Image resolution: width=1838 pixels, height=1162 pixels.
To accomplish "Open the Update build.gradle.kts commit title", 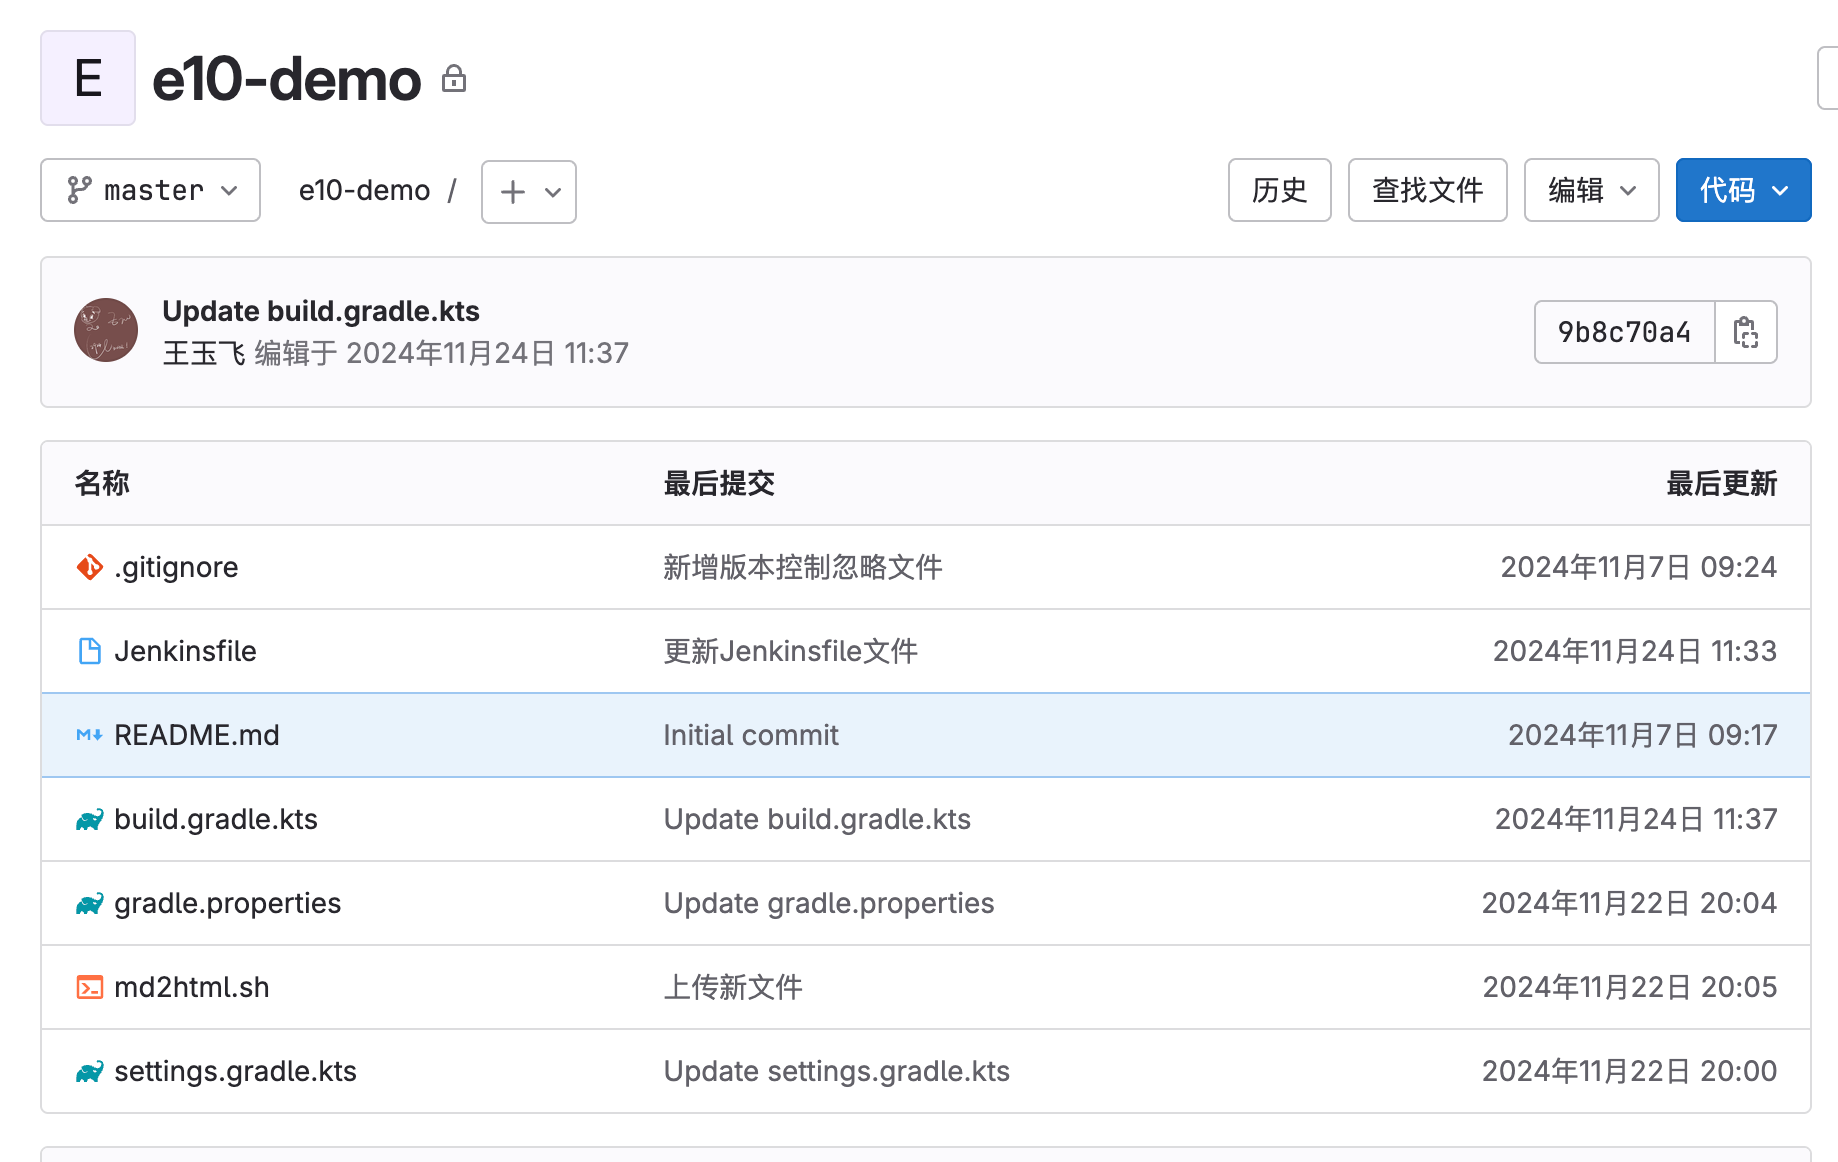I will (321, 311).
